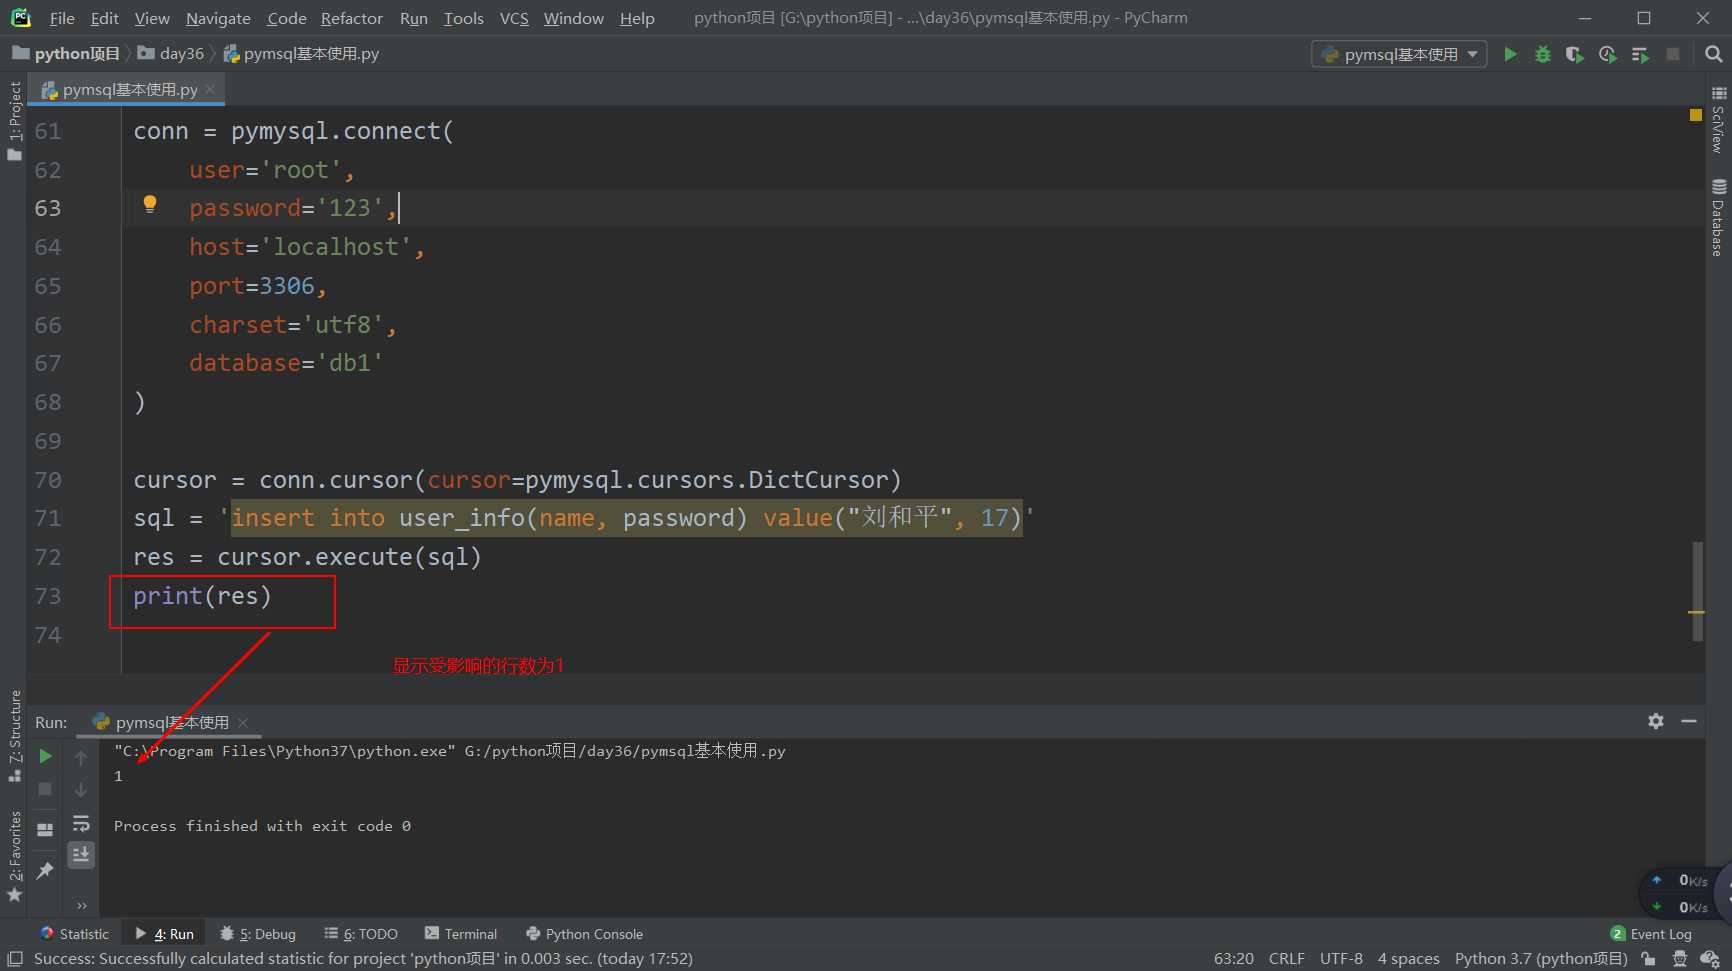The height and width of the screenshot is (971, 1732).
Task: Open the Structure tool window tab
Action: (x=14, y=735)
